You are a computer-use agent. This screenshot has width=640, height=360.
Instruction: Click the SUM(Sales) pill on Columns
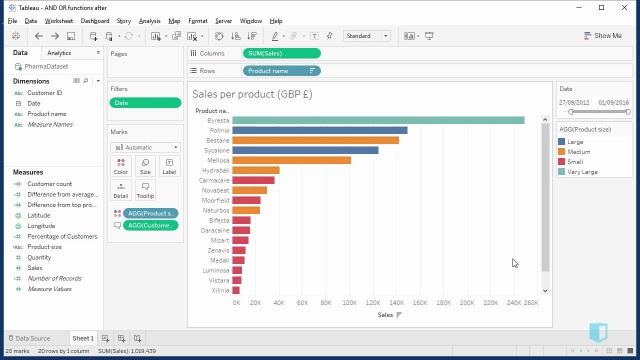click(x=282, y=53)
